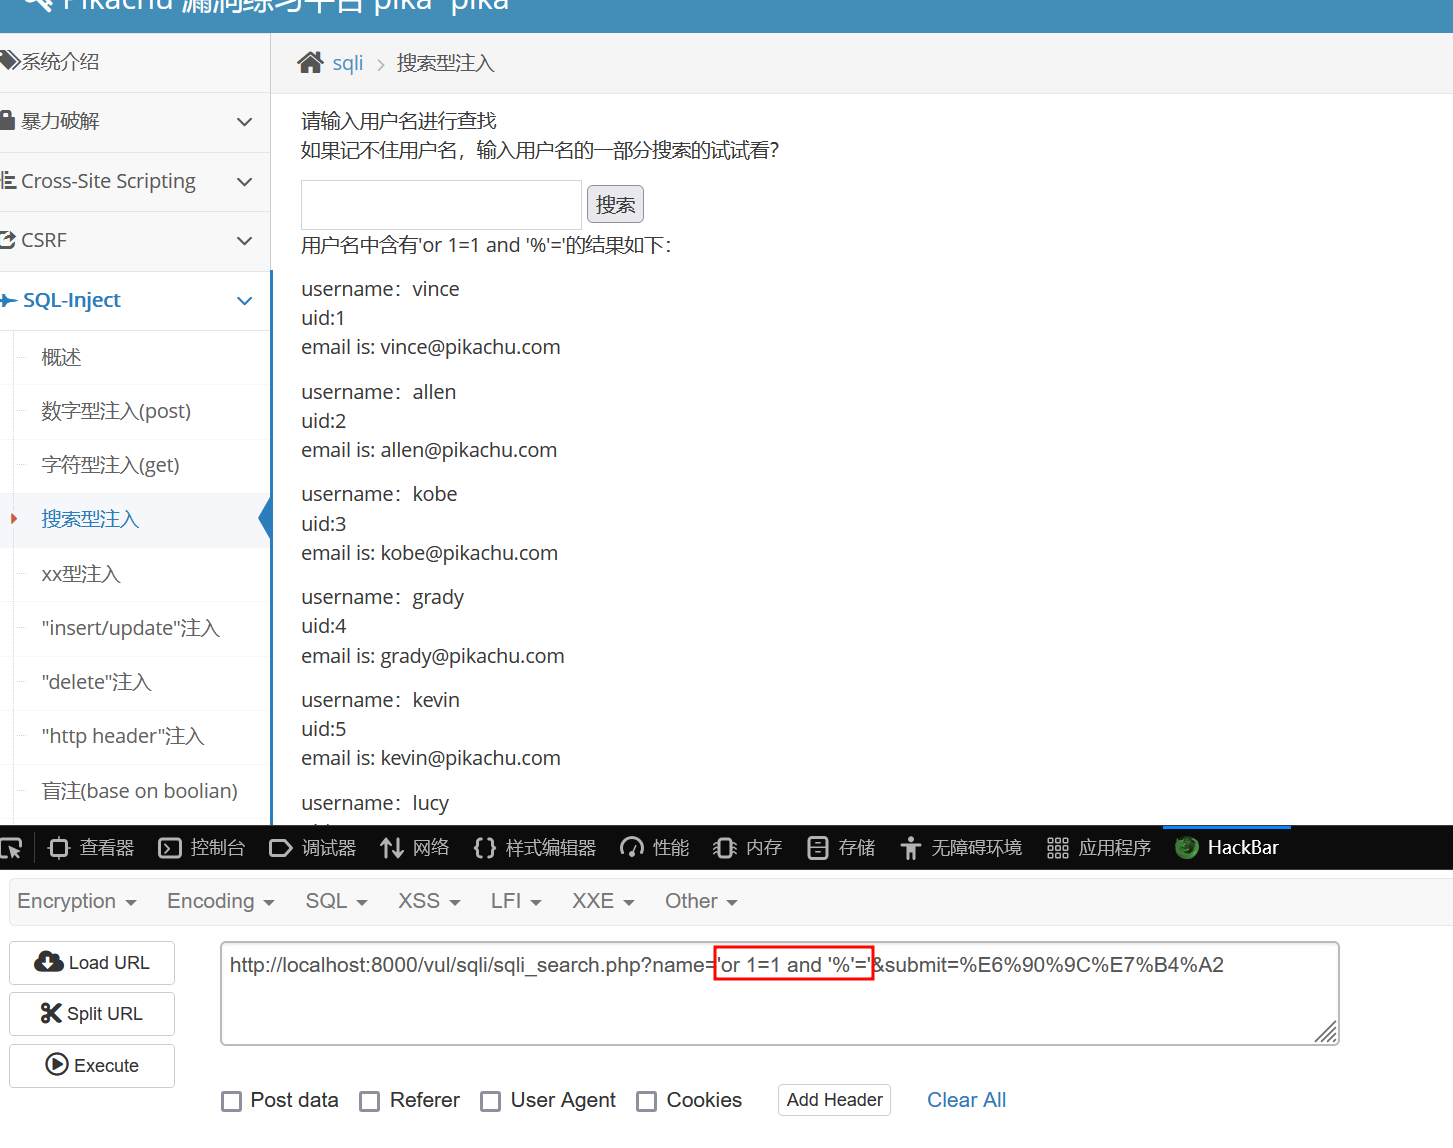Open xx型注入 page
The image size is (1453, 1148).
(81, 574)
